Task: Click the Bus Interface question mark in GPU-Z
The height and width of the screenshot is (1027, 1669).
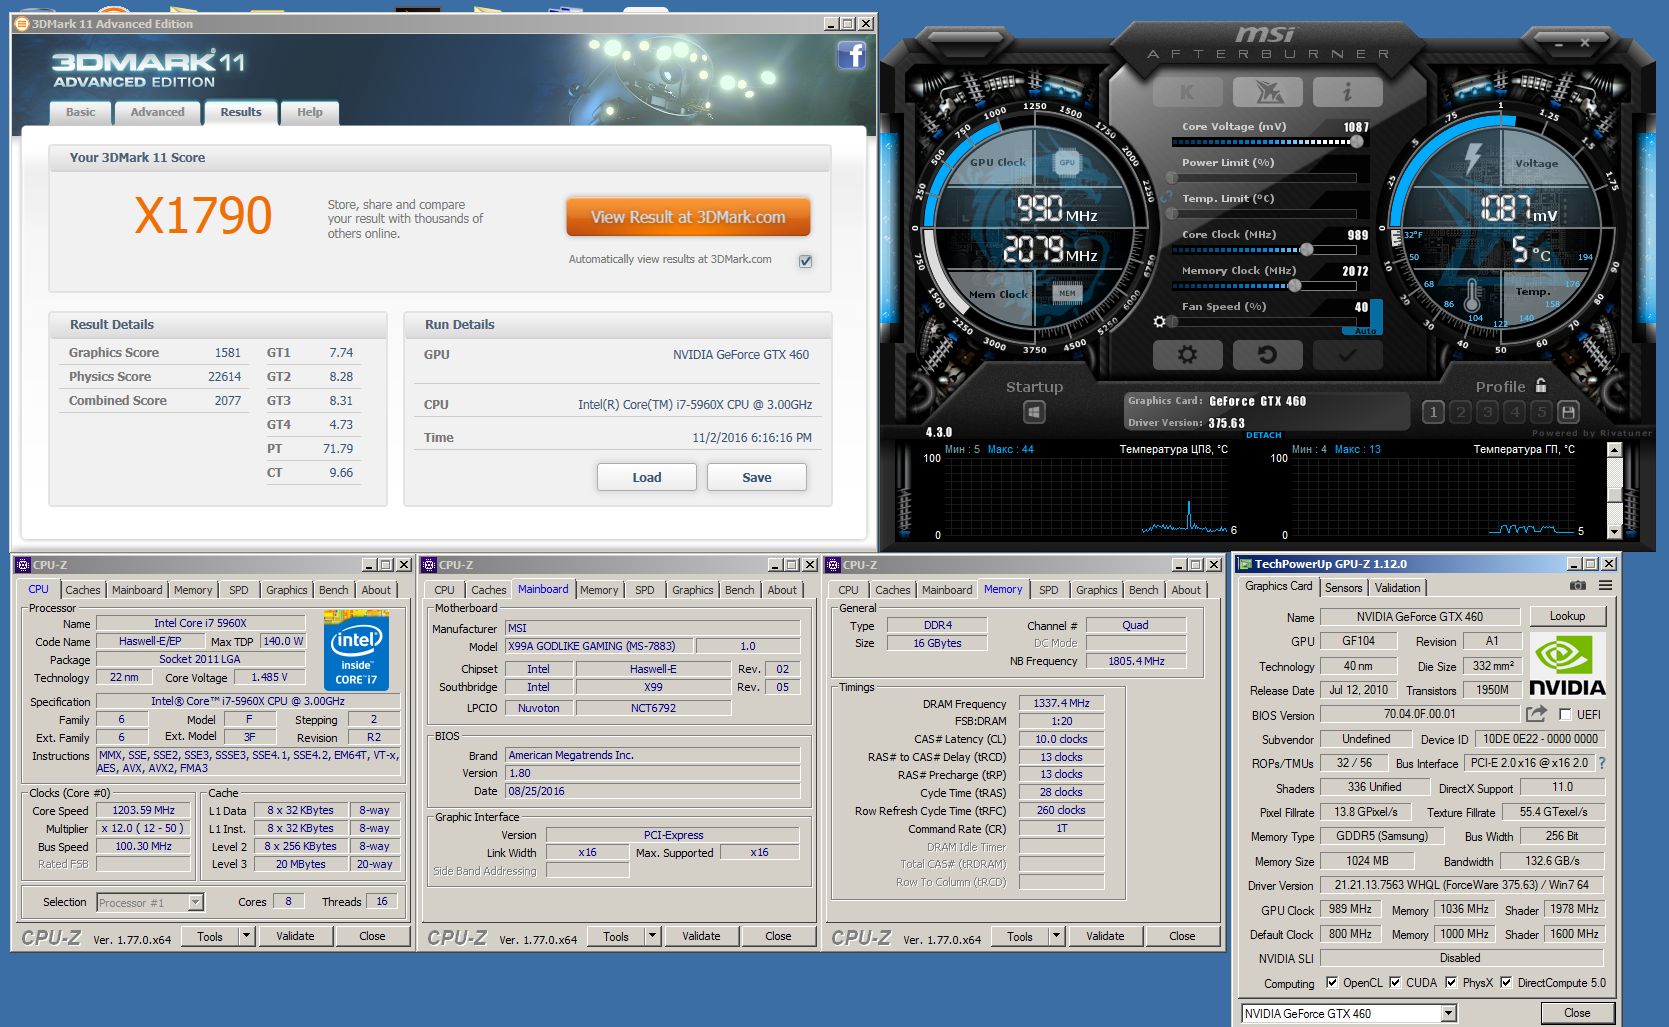Action: pyautogui.click(x=1602, y=763)
